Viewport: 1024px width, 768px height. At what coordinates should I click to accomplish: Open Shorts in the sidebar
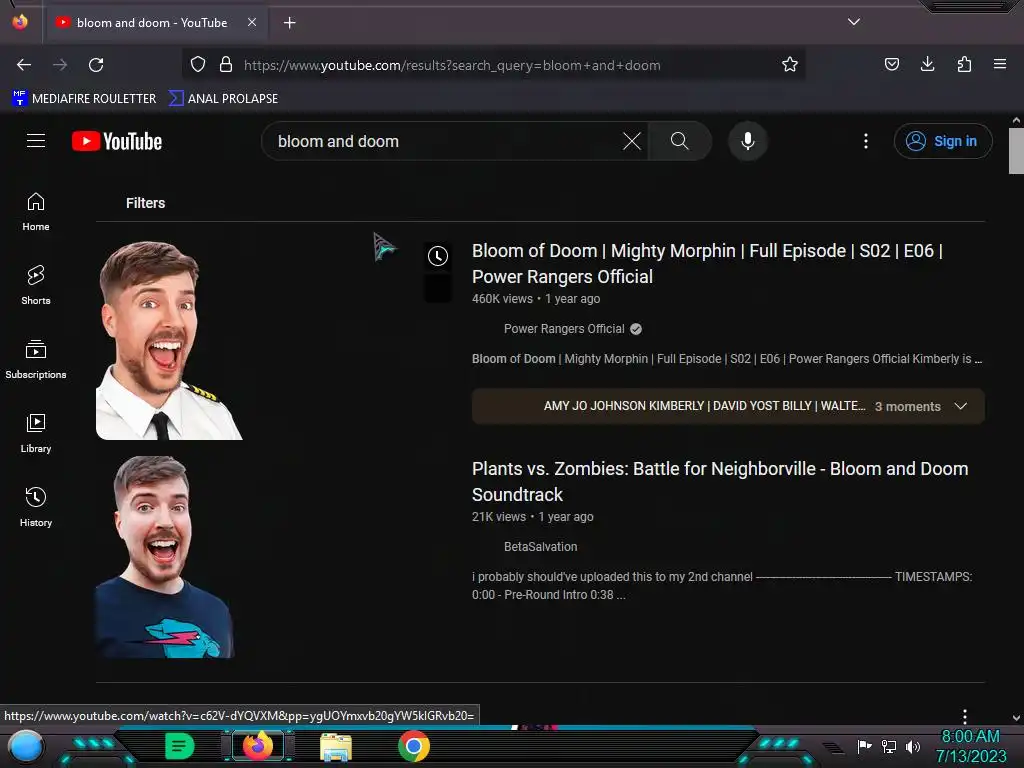[36, 286]
